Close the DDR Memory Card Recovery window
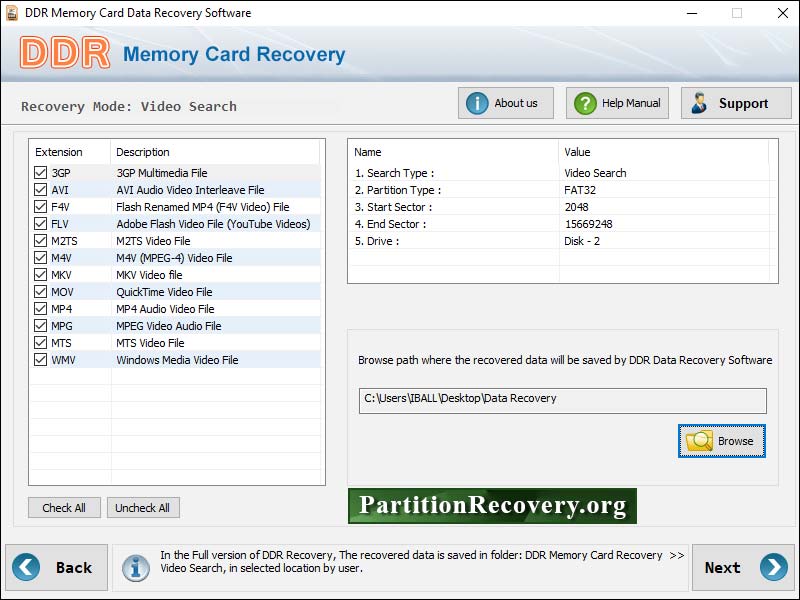The height and width of the screenshot is (600, 800). tap(782, 13)
